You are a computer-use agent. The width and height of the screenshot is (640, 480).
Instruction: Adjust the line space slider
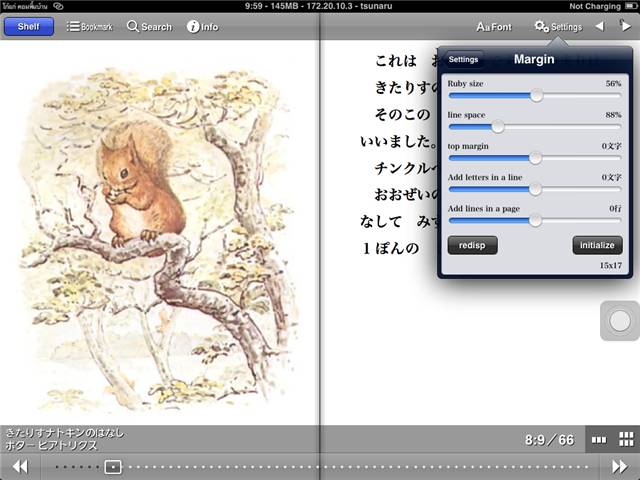[498, 127]
